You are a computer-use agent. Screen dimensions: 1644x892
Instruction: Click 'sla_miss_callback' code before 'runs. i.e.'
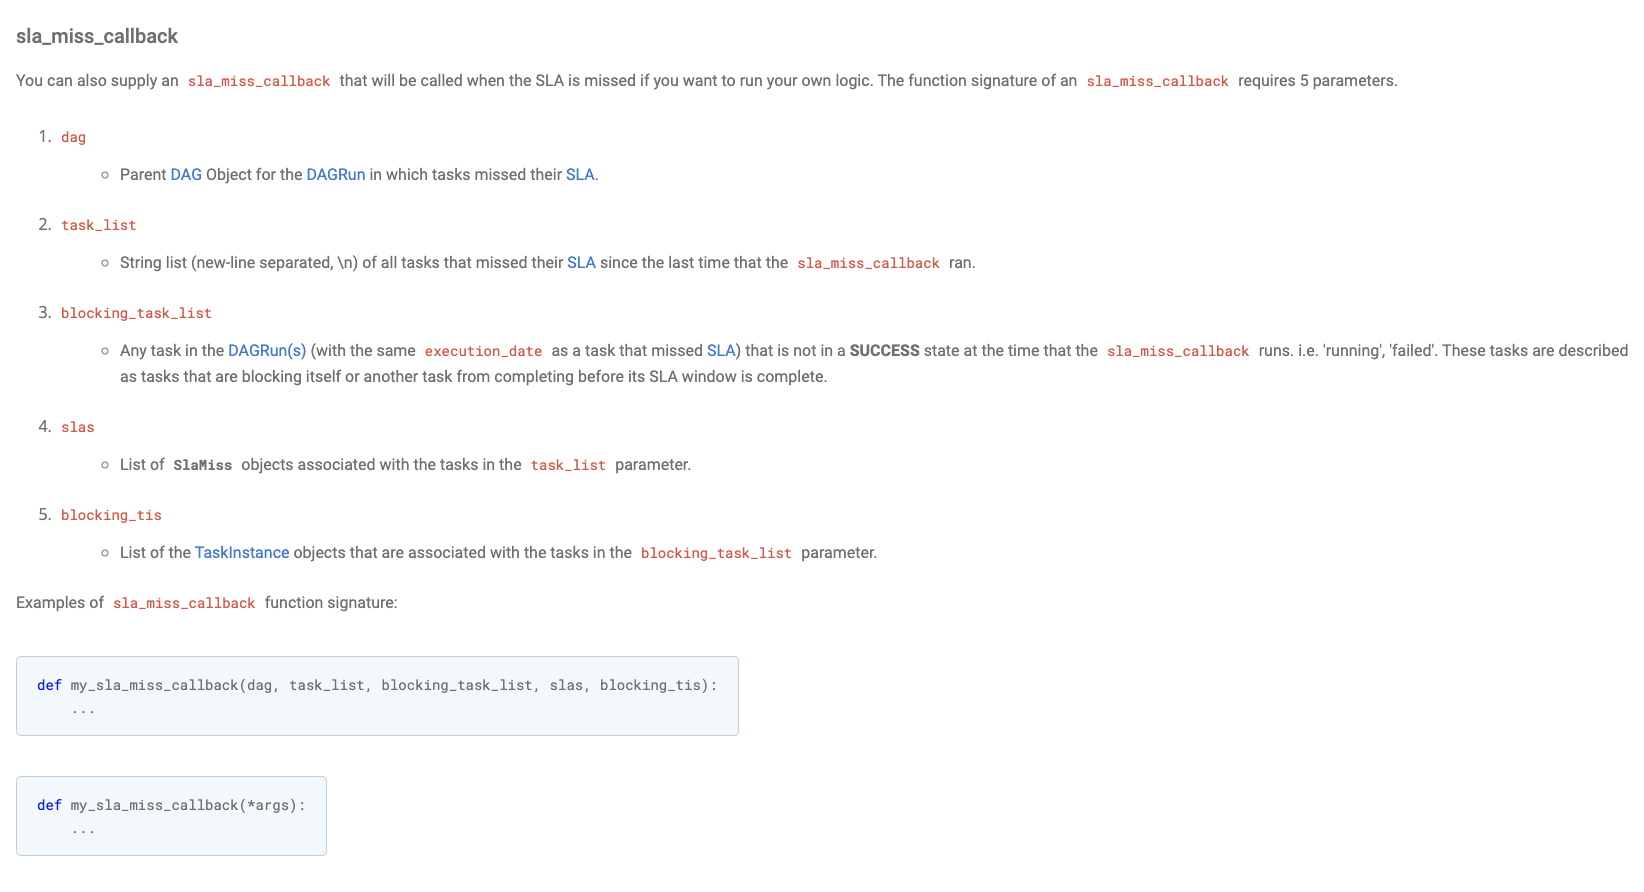pos(1178,351)
